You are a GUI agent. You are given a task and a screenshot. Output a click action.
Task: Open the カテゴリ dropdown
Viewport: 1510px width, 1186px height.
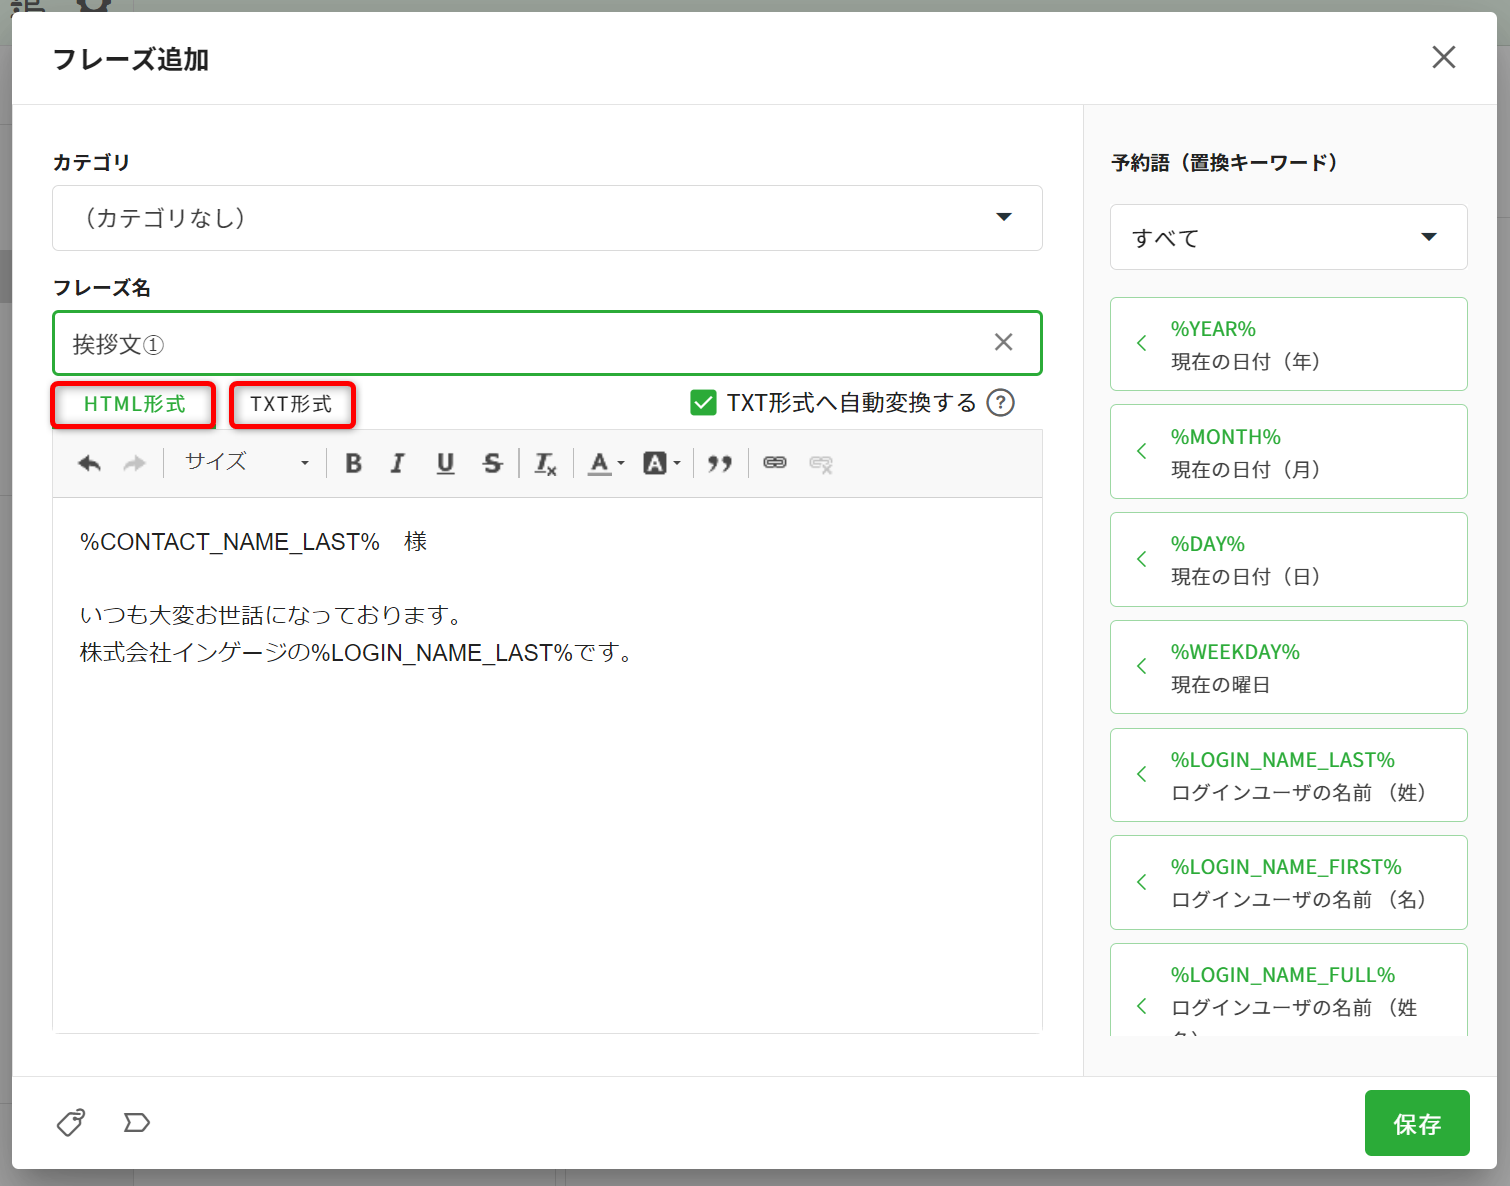point(547,218)
